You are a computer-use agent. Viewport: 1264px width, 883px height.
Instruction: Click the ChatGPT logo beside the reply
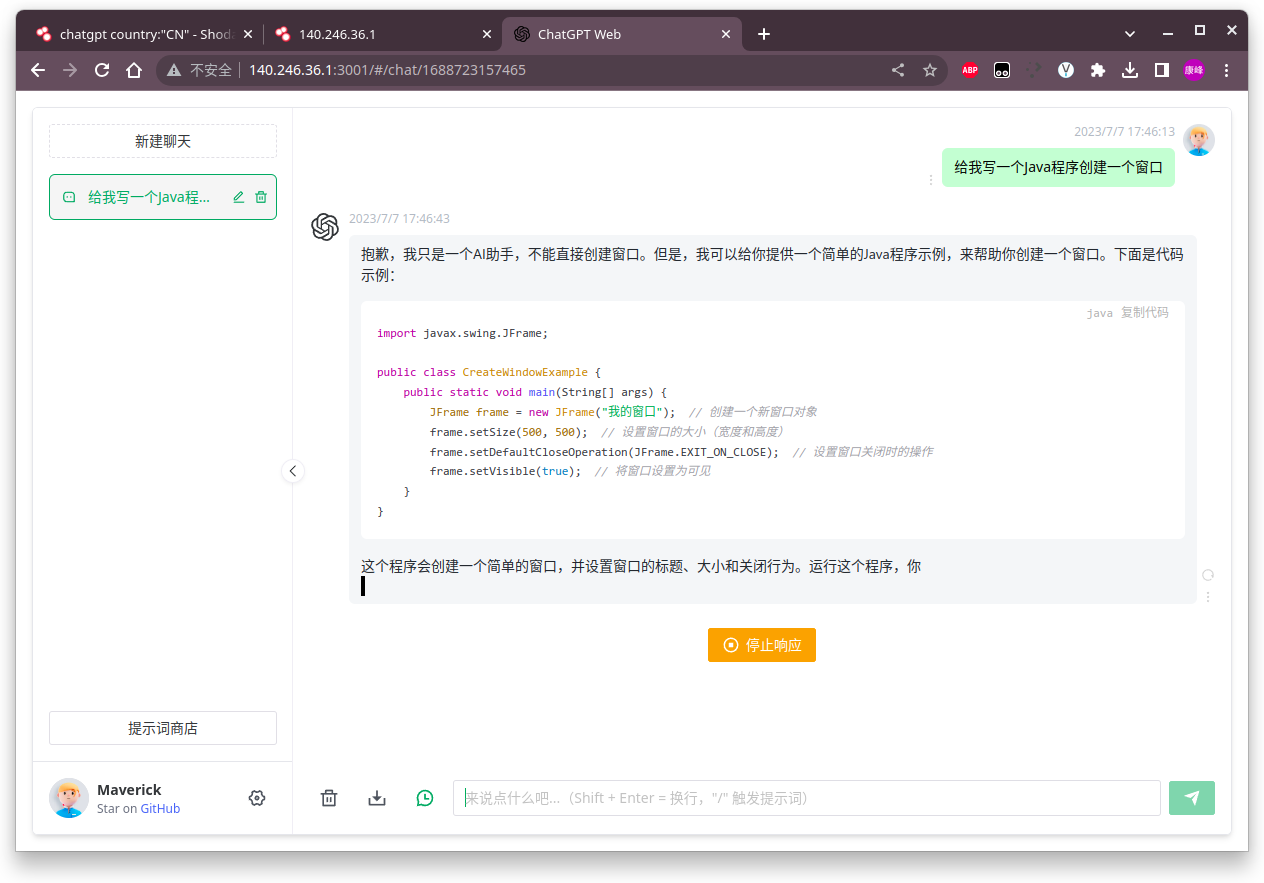(x=325, y=227)
